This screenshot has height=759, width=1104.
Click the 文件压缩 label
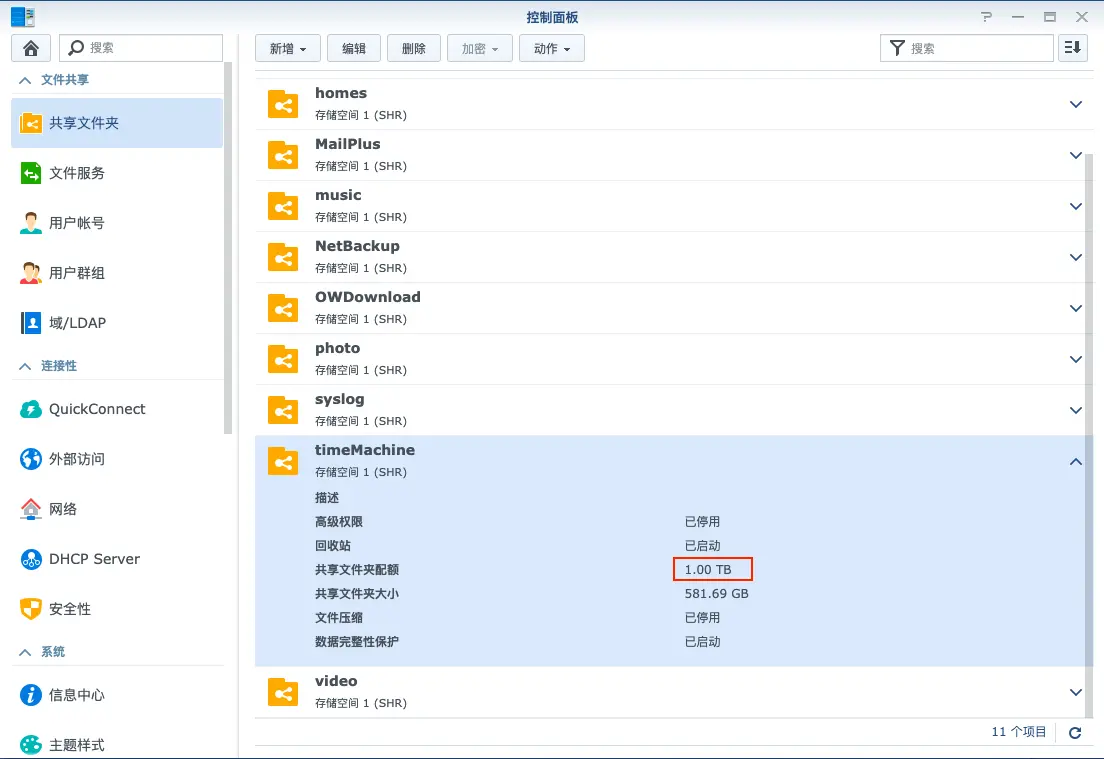point(339,617)
